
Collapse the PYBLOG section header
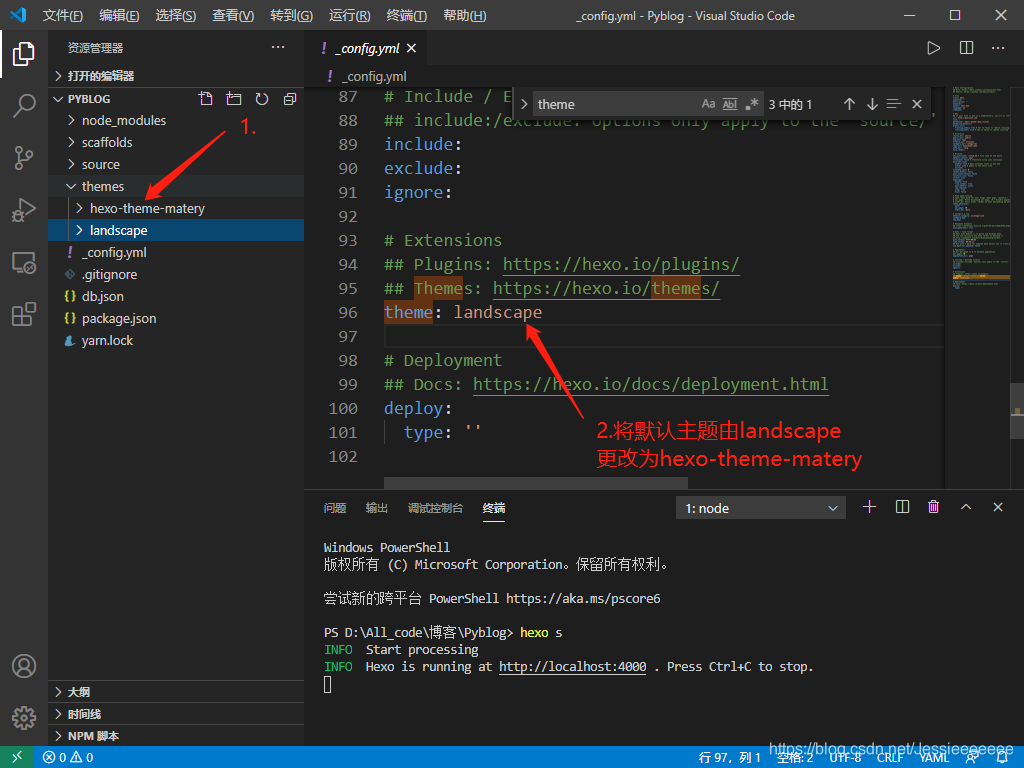coord(89,99)
